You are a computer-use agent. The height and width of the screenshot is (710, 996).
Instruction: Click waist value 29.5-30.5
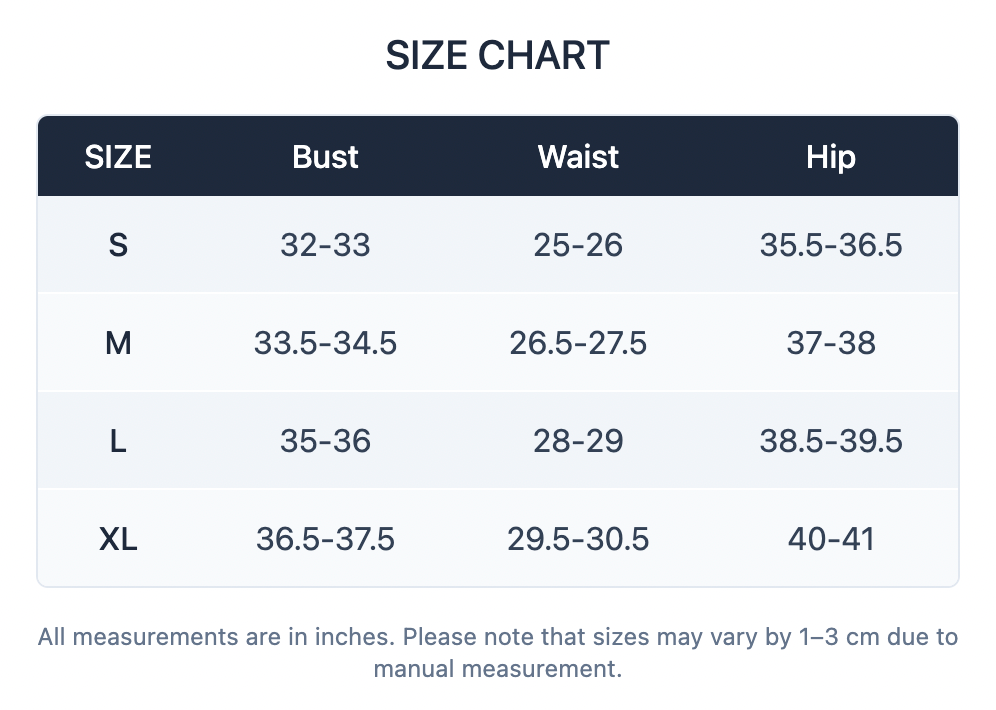578,539
